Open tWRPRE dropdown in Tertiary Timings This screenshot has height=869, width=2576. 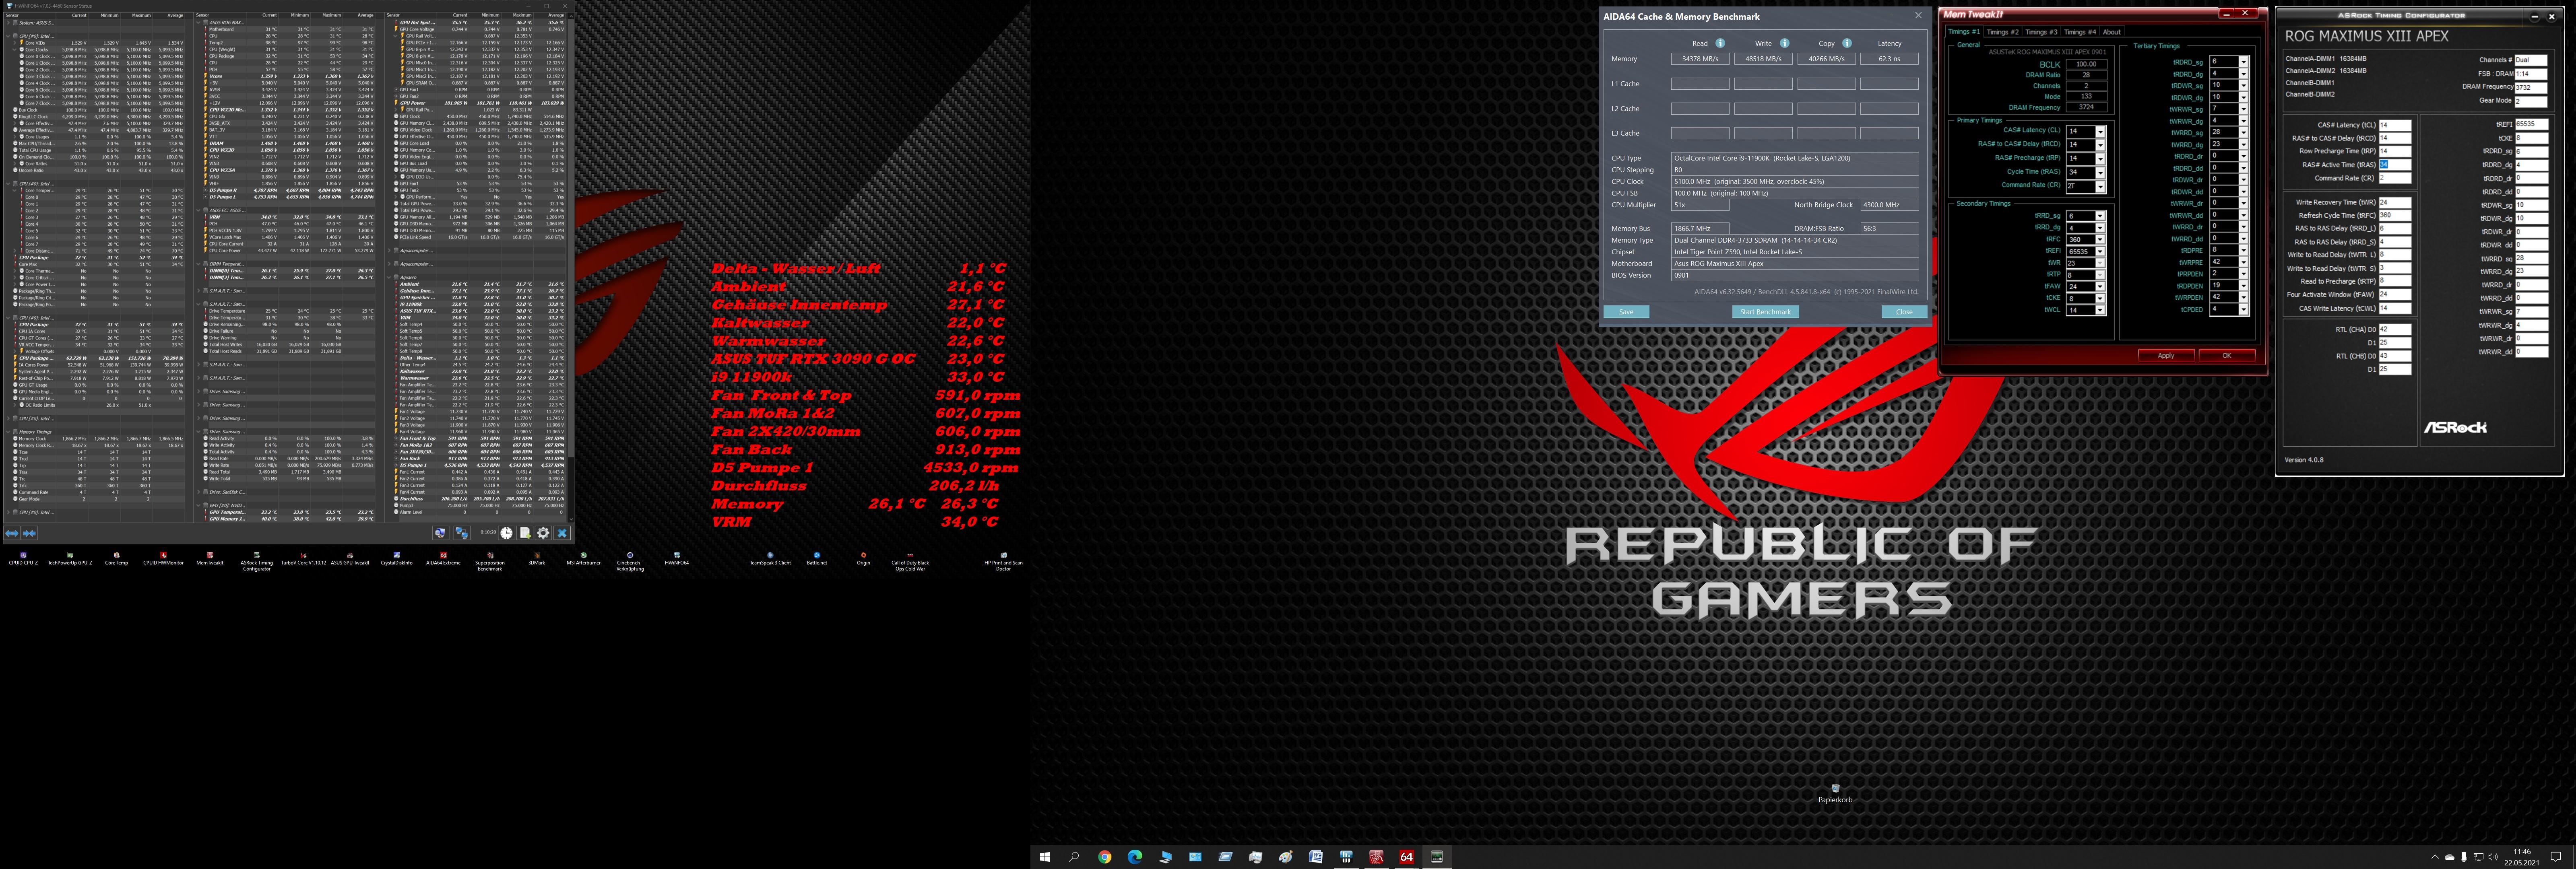coord(2244,262)
